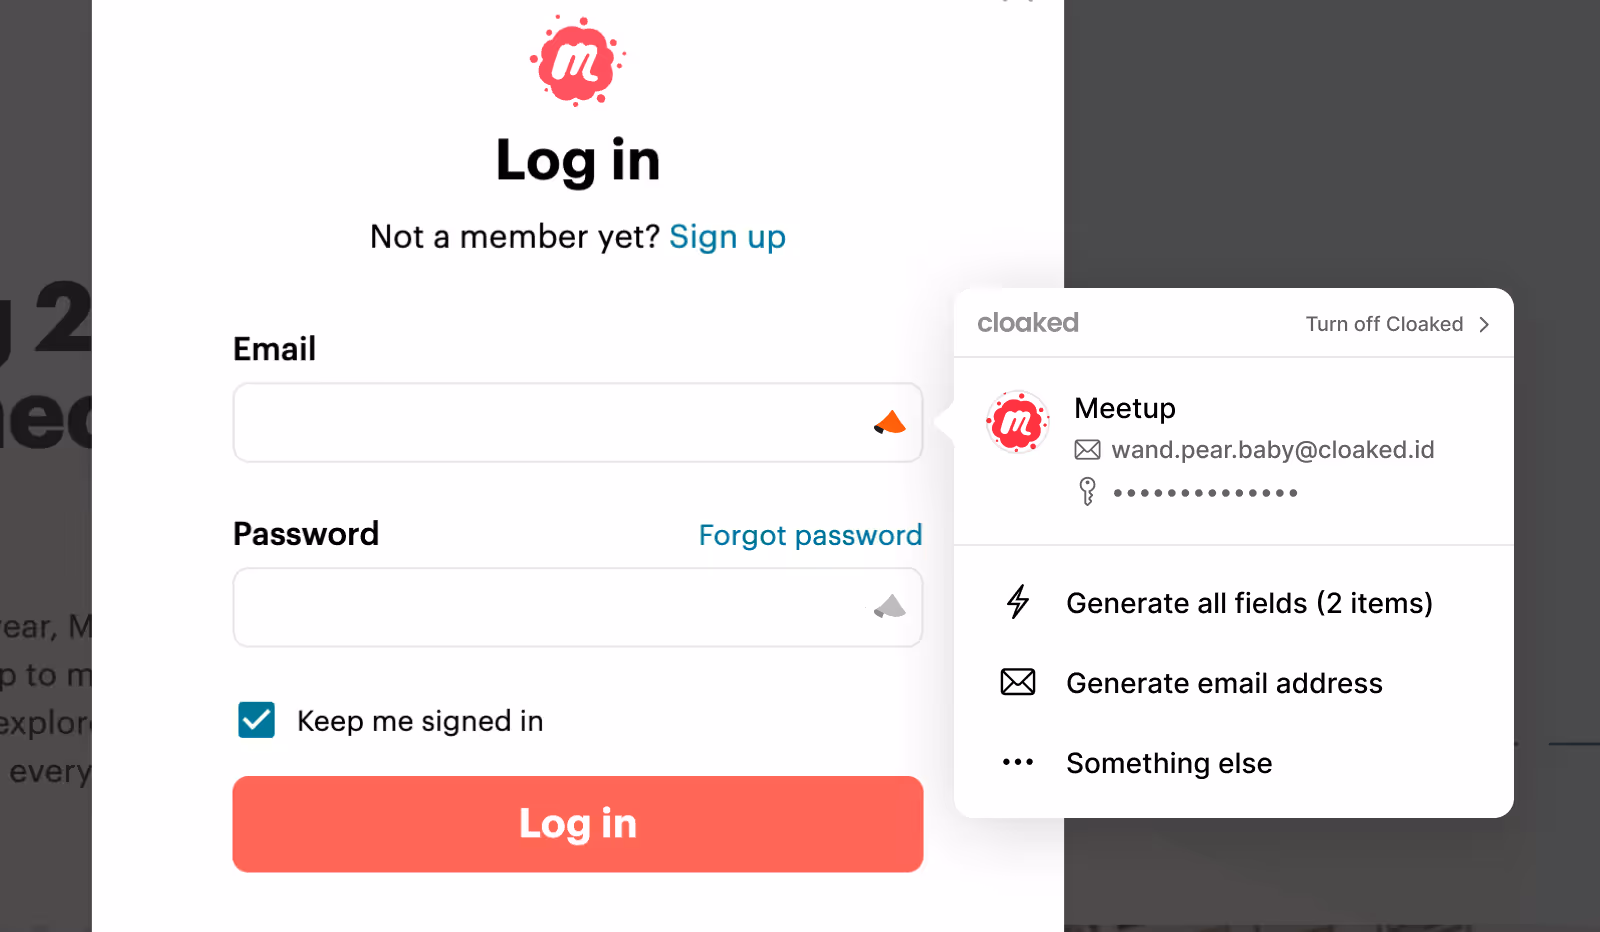Image resolution: width=1600 pixels, height=932 pixels.
Task: Uncheck the Keep me signed in checkbox
Action: pos(257,720)
